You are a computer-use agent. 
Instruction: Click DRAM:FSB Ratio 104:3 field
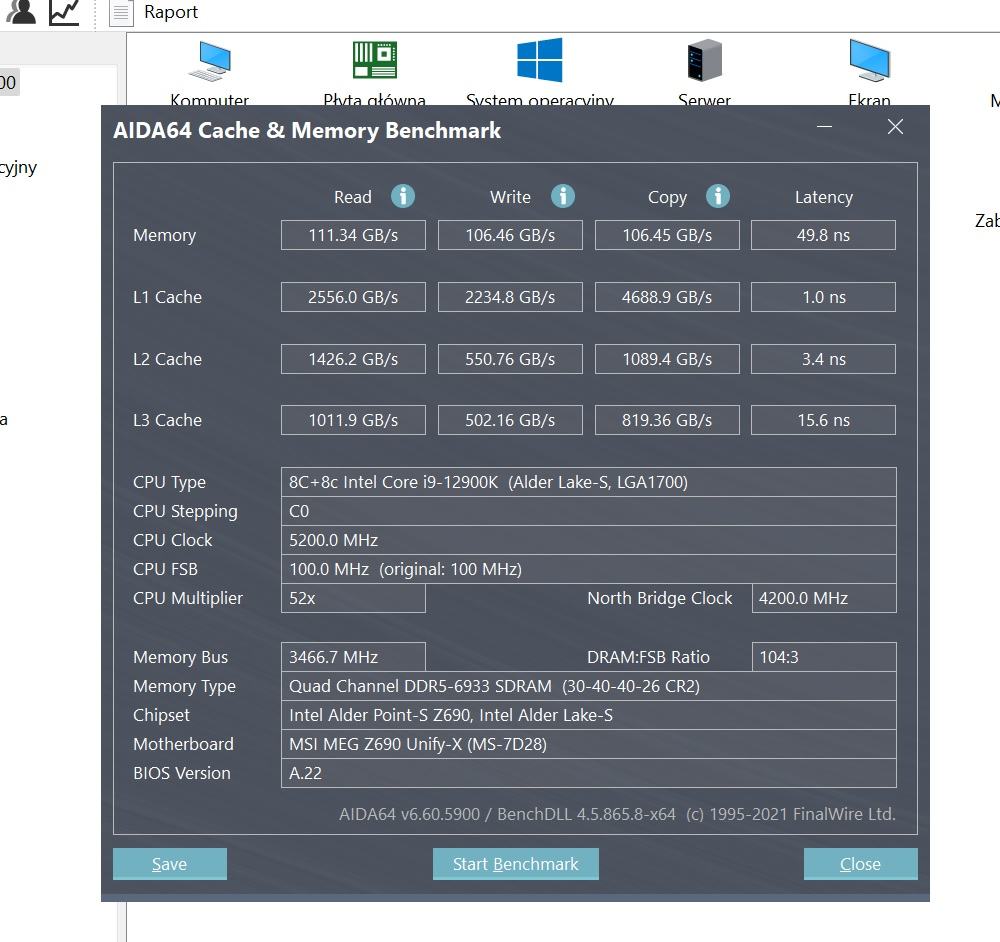click(x=824, y=657)
